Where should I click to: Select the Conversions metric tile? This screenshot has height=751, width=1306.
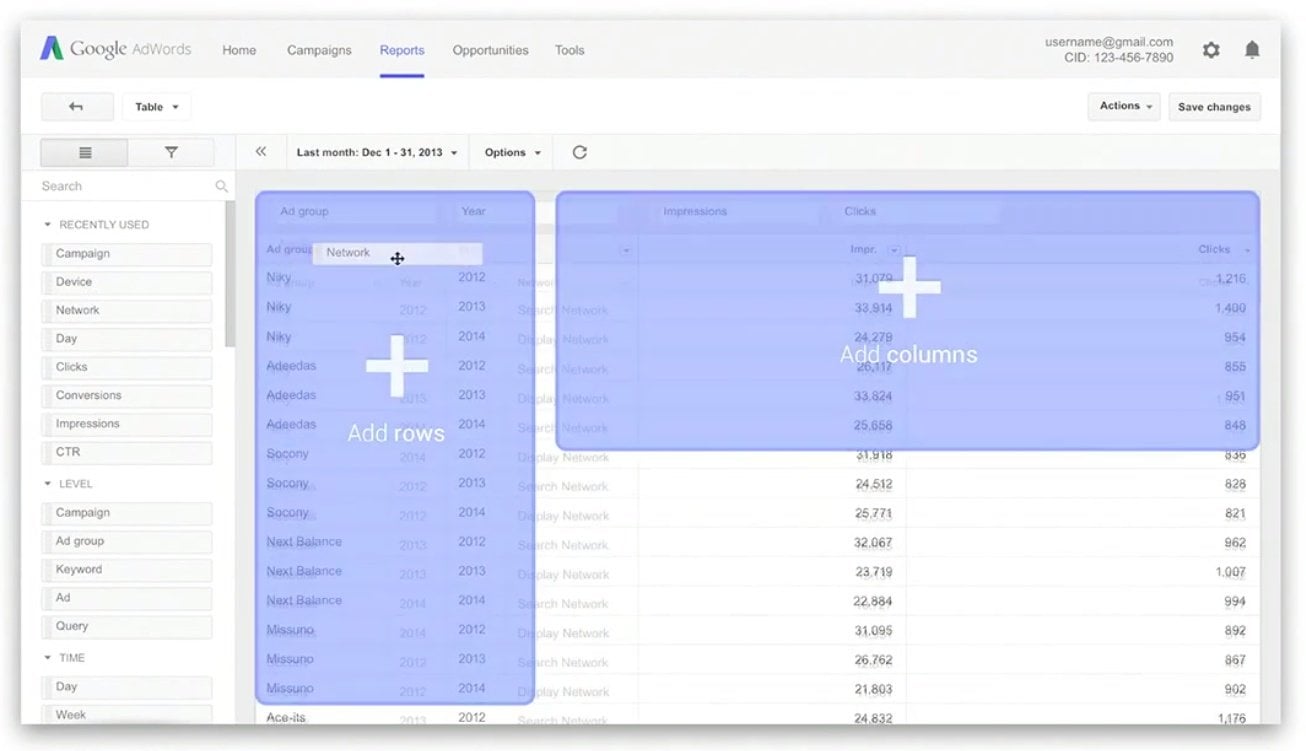(x=126, y=395)
